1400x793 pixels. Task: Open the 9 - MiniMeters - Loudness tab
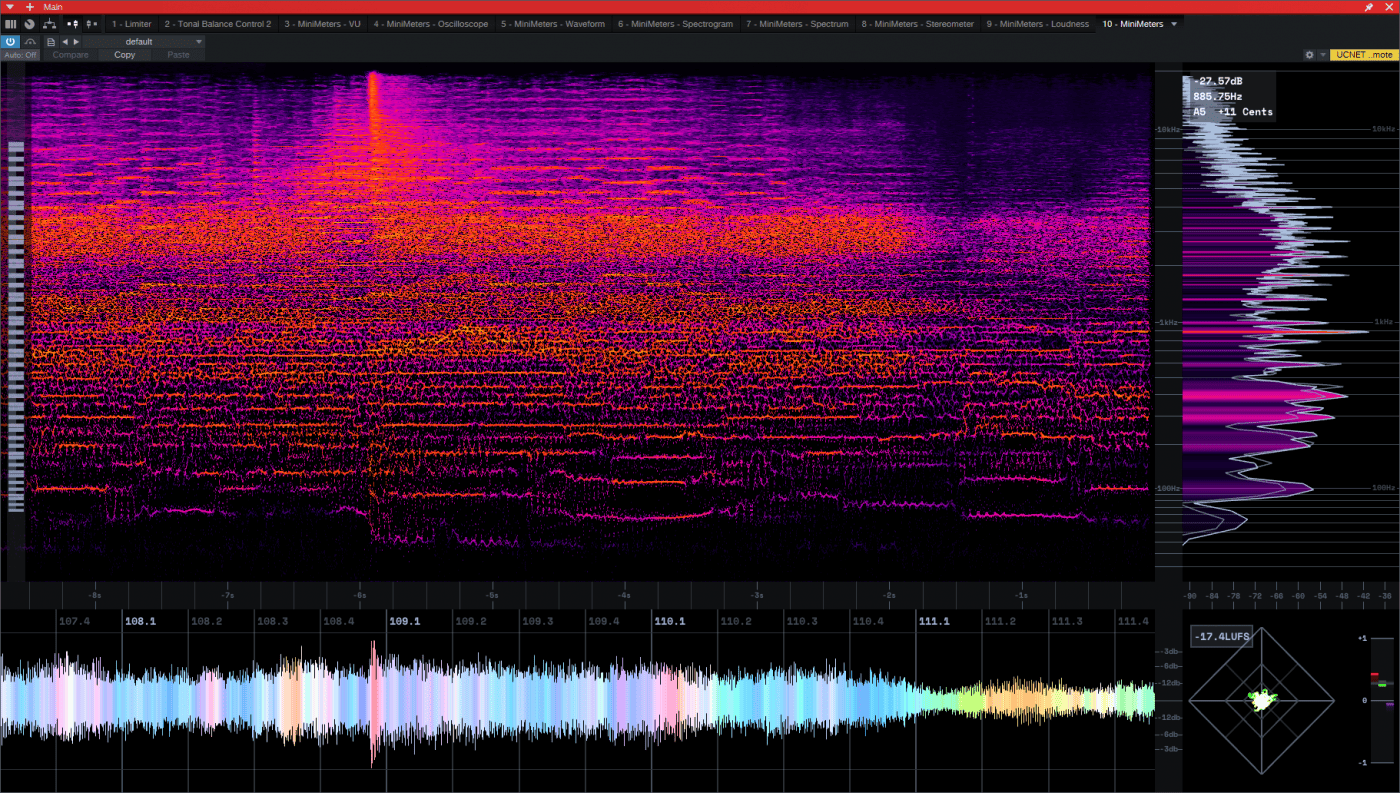[x=1037, y=24]
